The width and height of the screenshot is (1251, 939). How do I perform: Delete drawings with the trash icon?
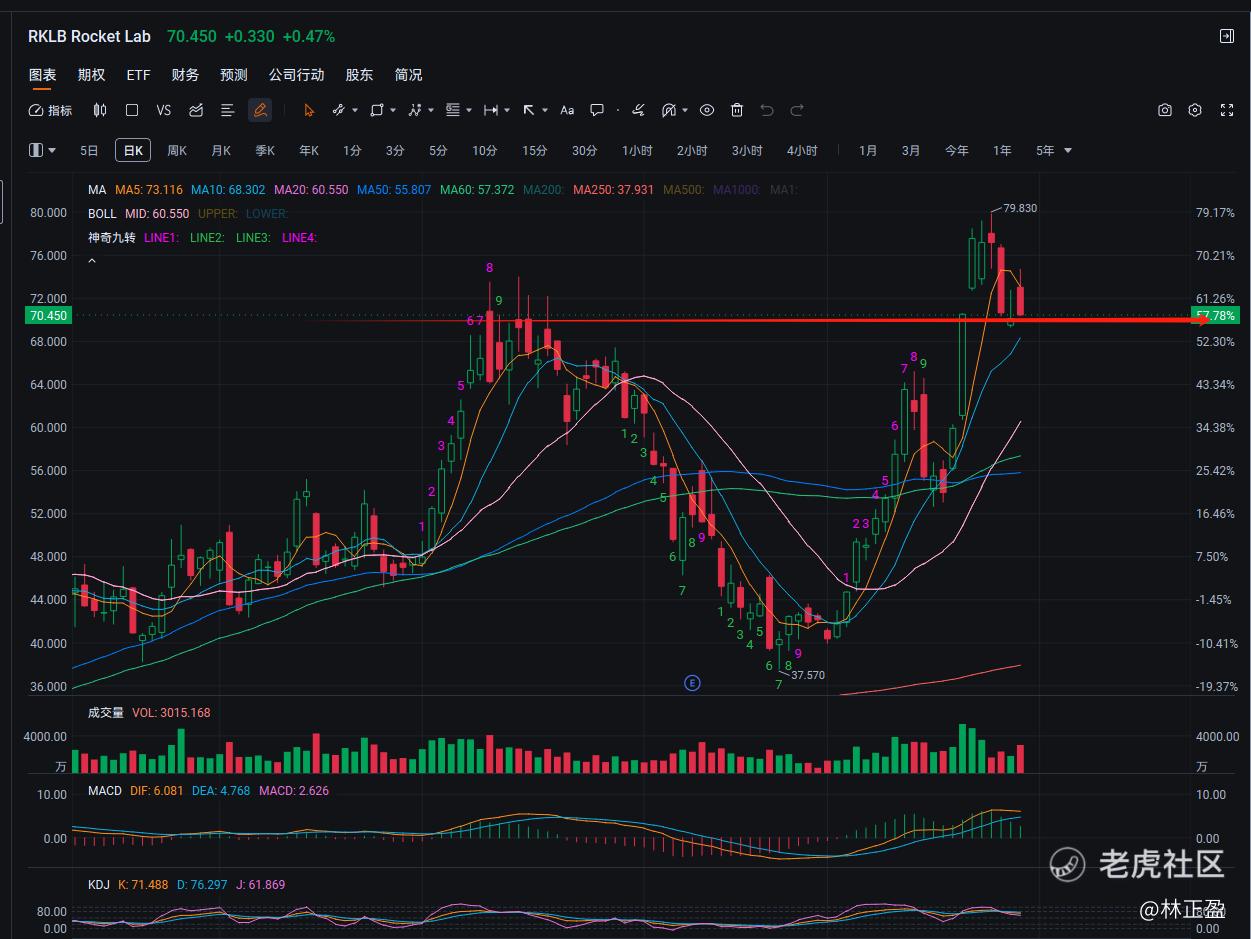737,110
